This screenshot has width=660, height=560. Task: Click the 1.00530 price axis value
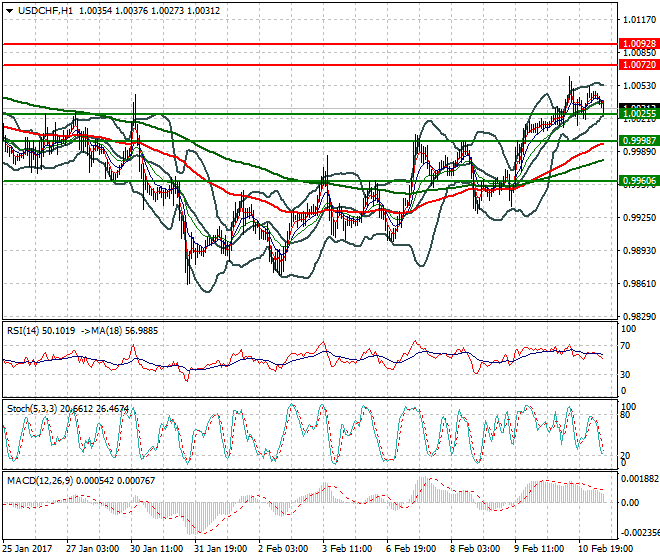[x=639, y=85]
